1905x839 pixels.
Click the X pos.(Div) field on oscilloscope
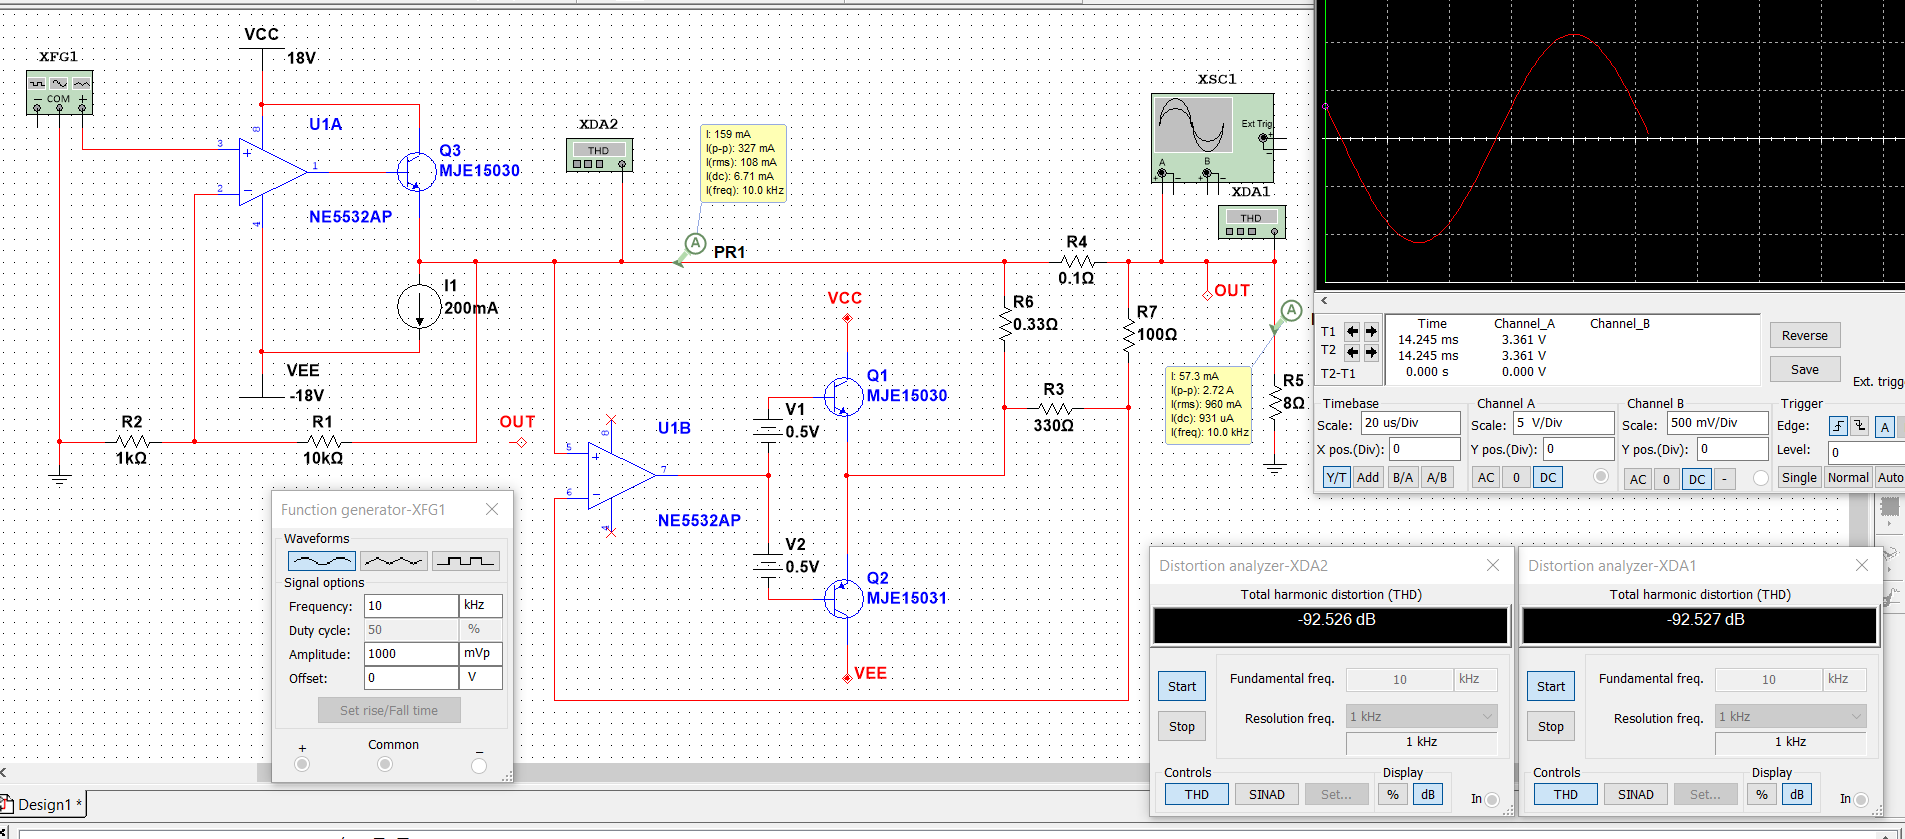click(x=1425, y=450)
